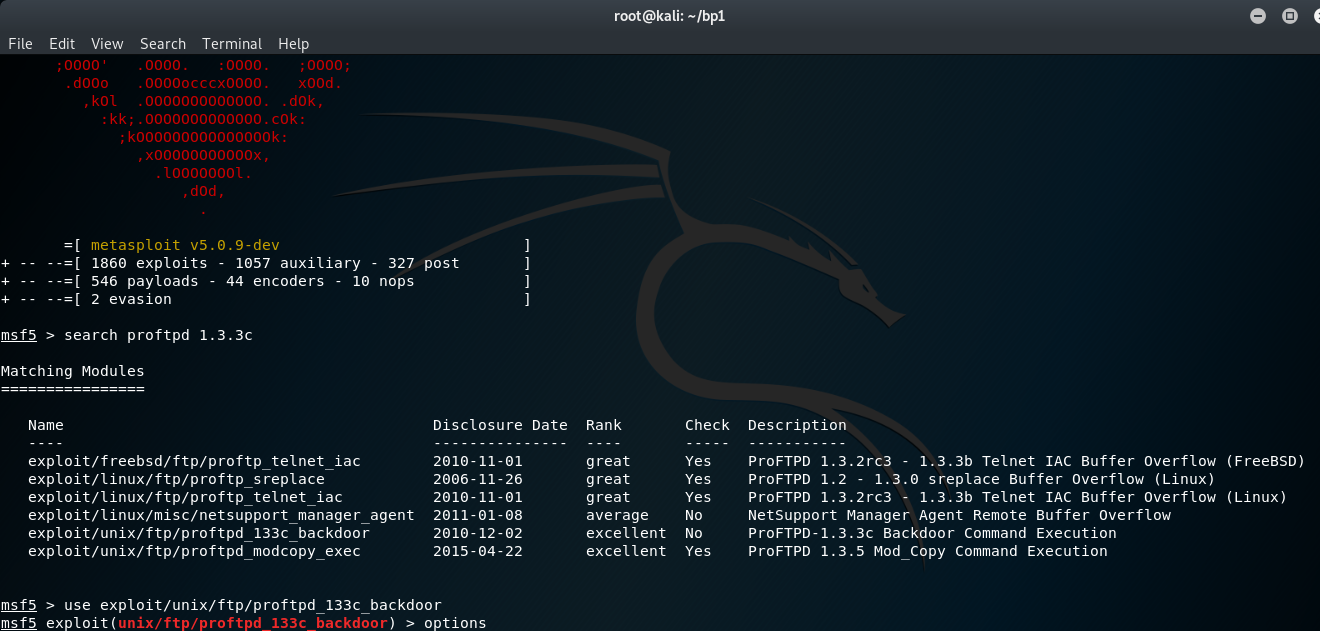Click the No check value for netsupport_manager_agent
The height and width of the screenshot is (631, 1320).
point(694,515)
